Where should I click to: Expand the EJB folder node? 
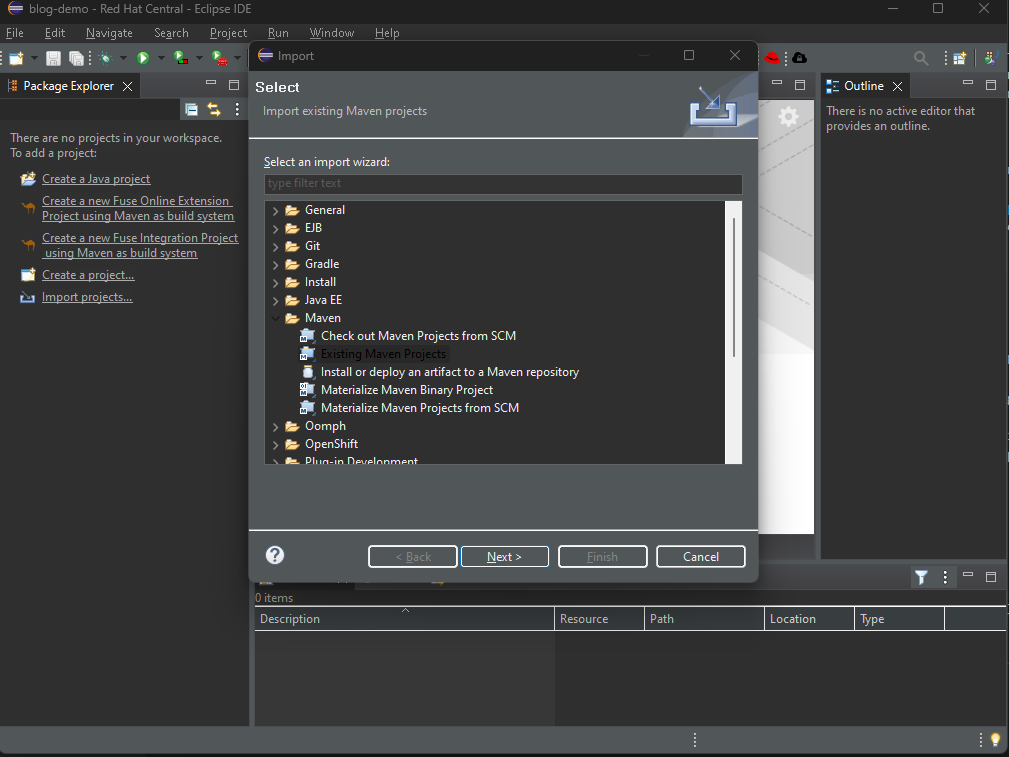coord(275,229)
